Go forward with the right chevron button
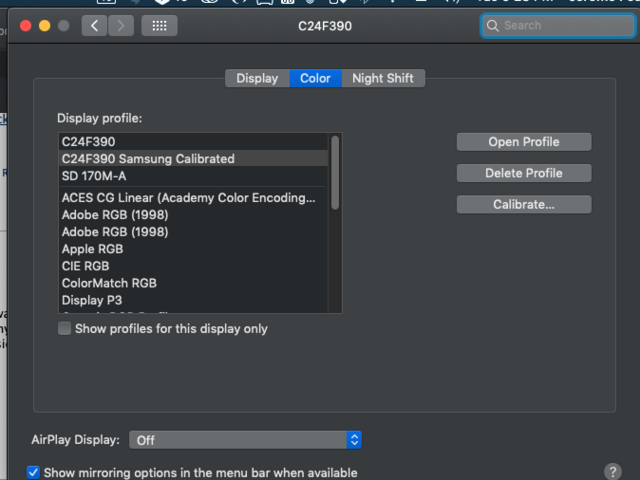640x480 pixels. click(x=121, y=26)
